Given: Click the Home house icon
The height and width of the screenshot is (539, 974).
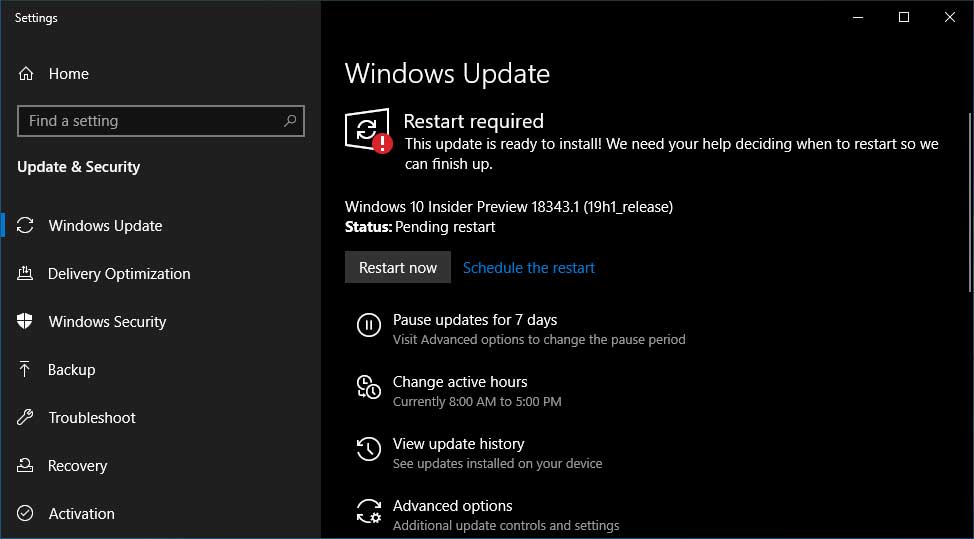Looking at the screenshot, I should pyautogui.click(x=25, y=74).
